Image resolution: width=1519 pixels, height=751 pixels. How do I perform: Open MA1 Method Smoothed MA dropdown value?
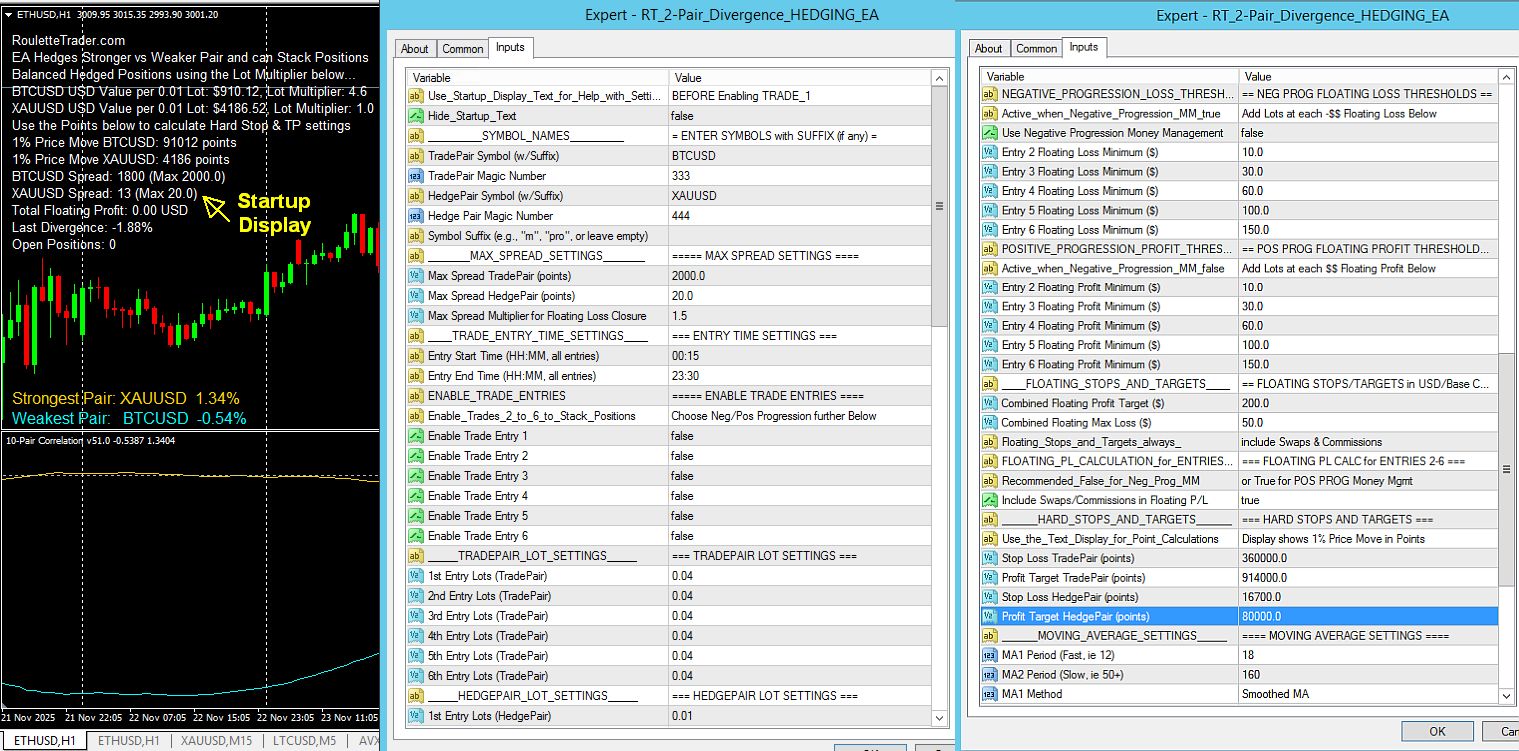[x=1368, y=694]
